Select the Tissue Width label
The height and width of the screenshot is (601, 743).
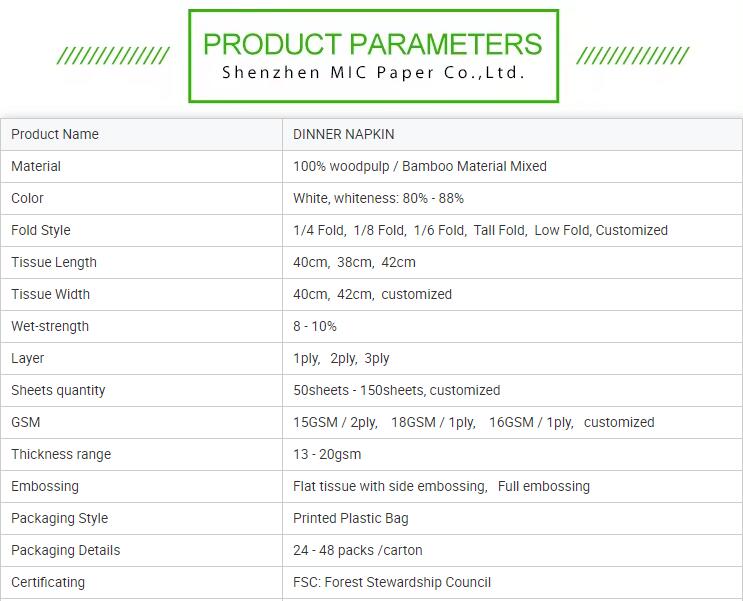50,294
